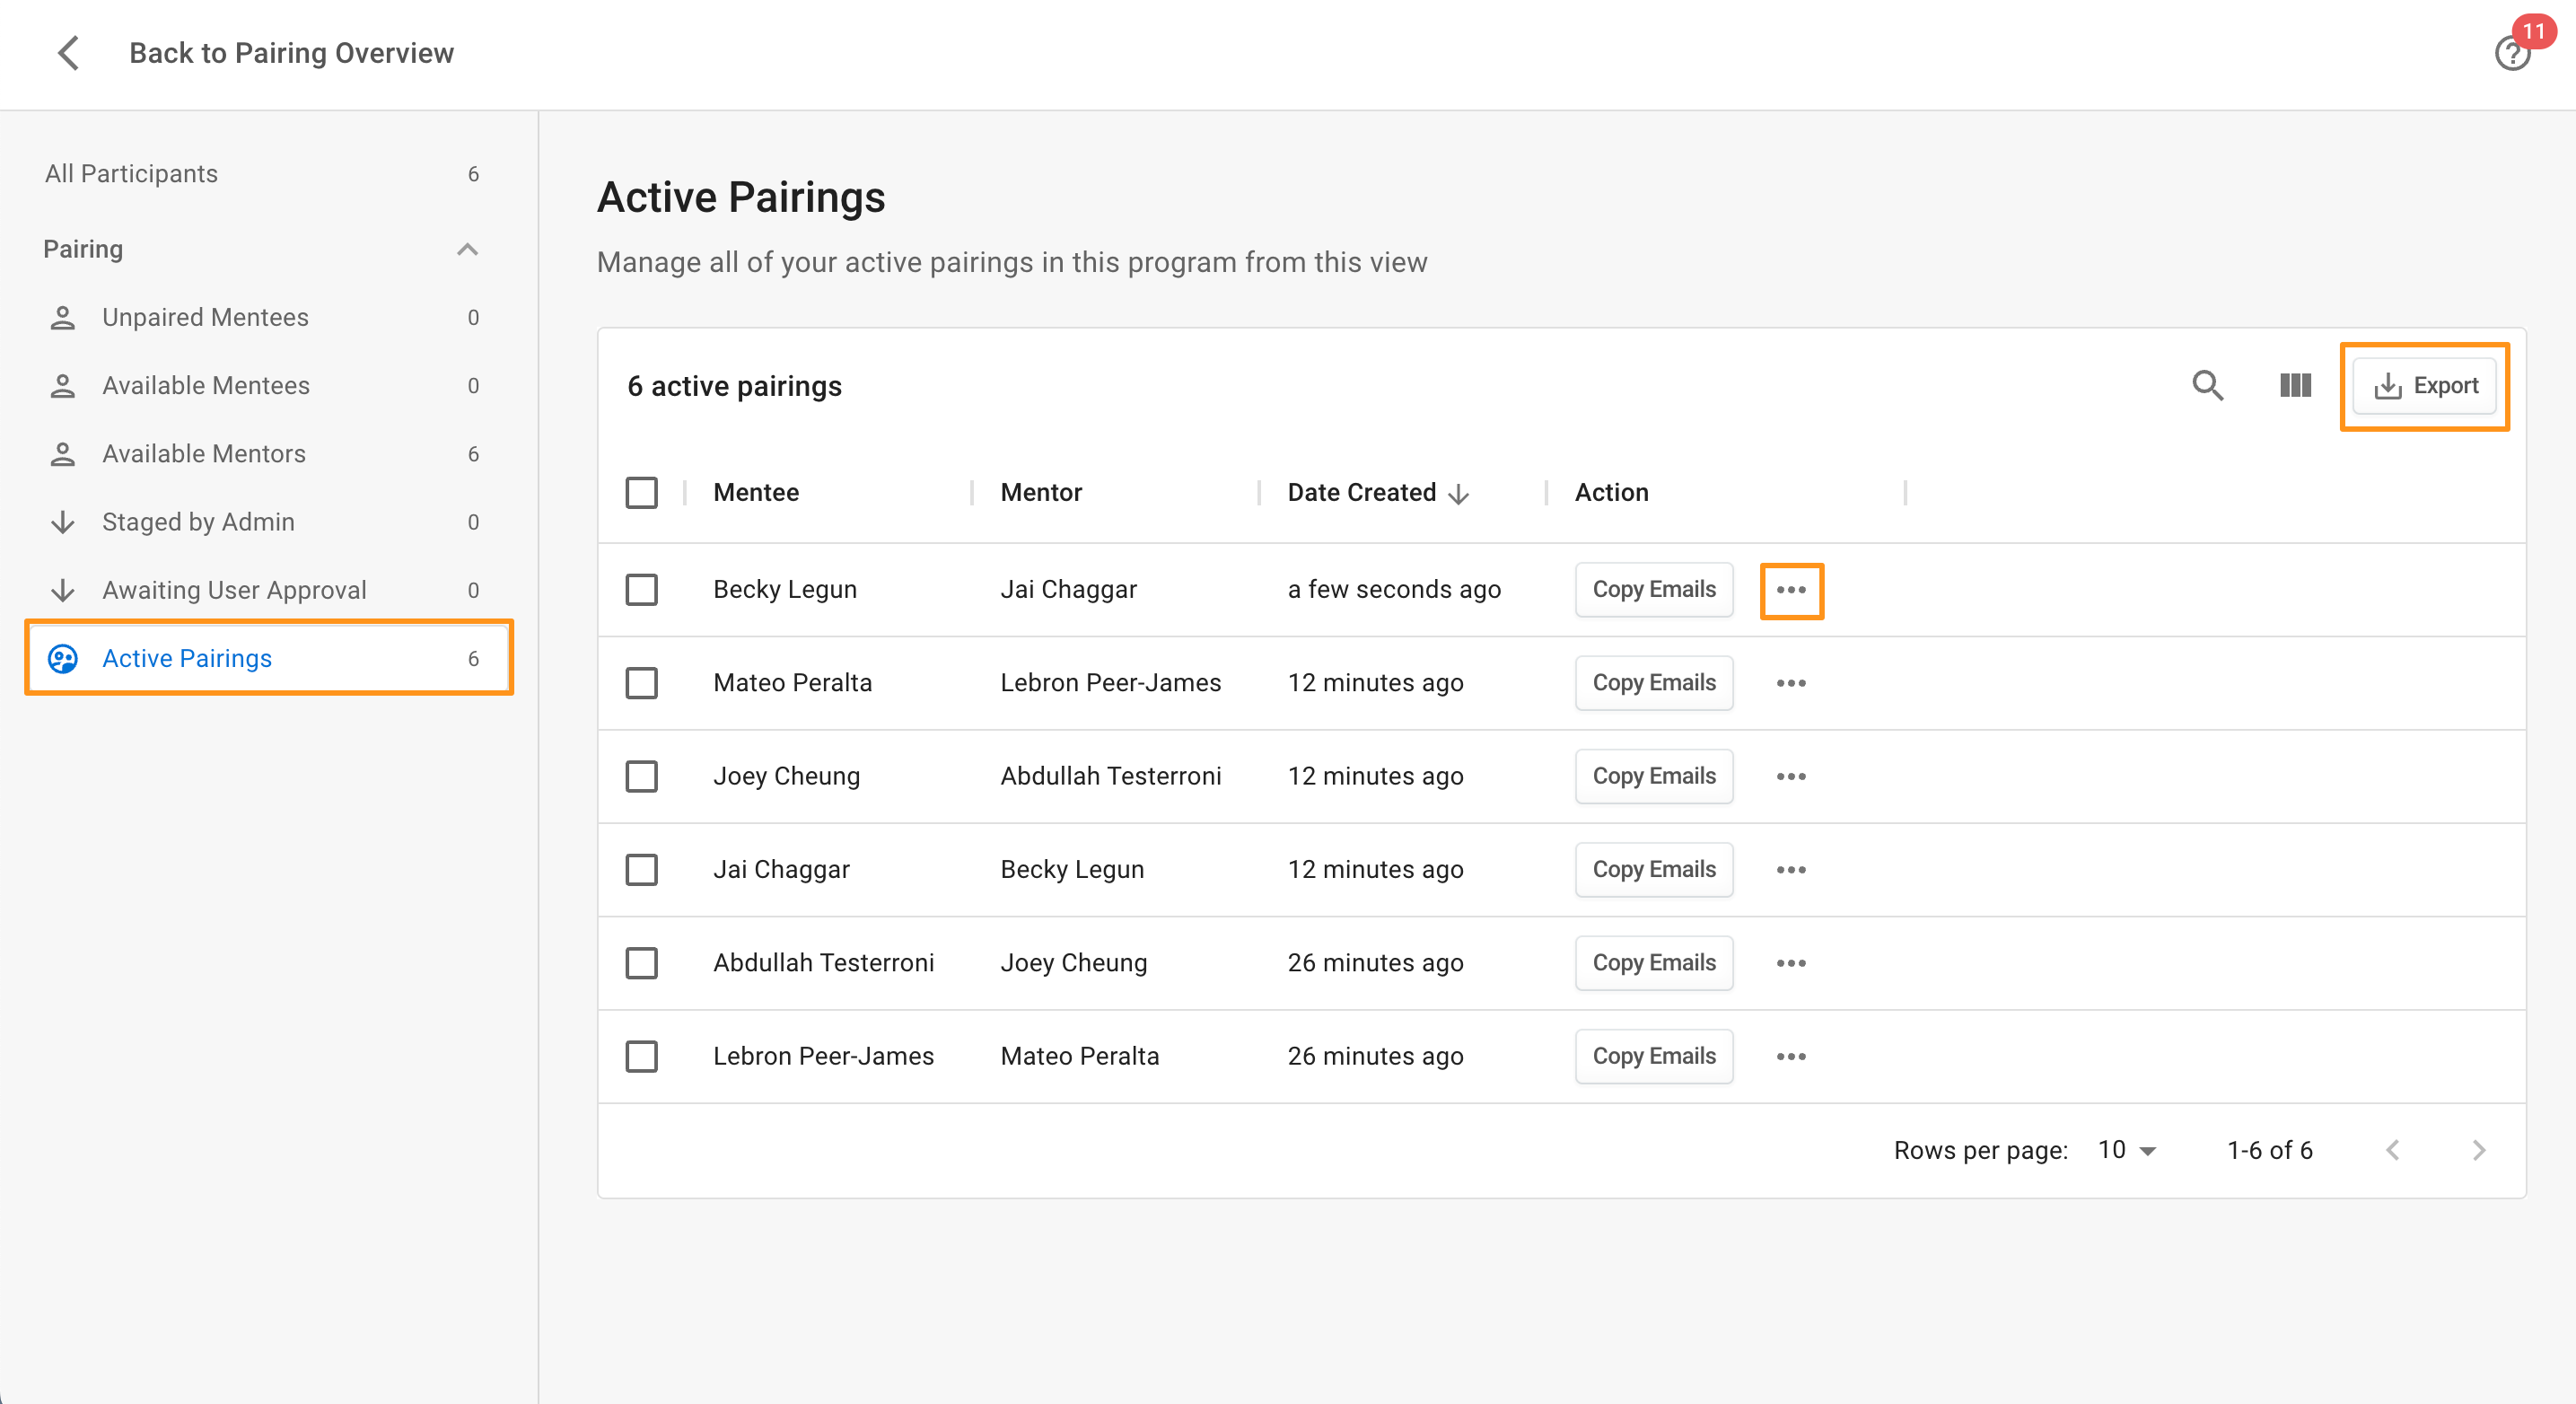This screenshot has height=1404, width=2576.
Task: Go to previous page arrow
Action: point(2392,1150)
